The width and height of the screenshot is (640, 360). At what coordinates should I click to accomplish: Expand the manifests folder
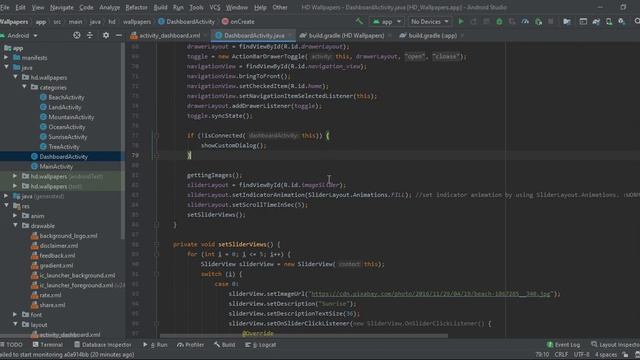(6, 58)
